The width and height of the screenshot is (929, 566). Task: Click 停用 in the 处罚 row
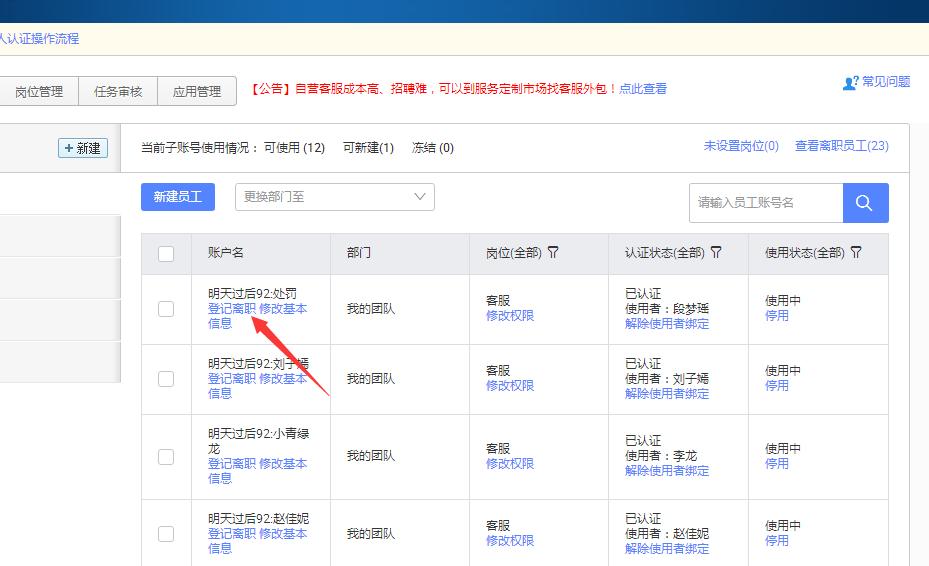(x=777, y=316)
